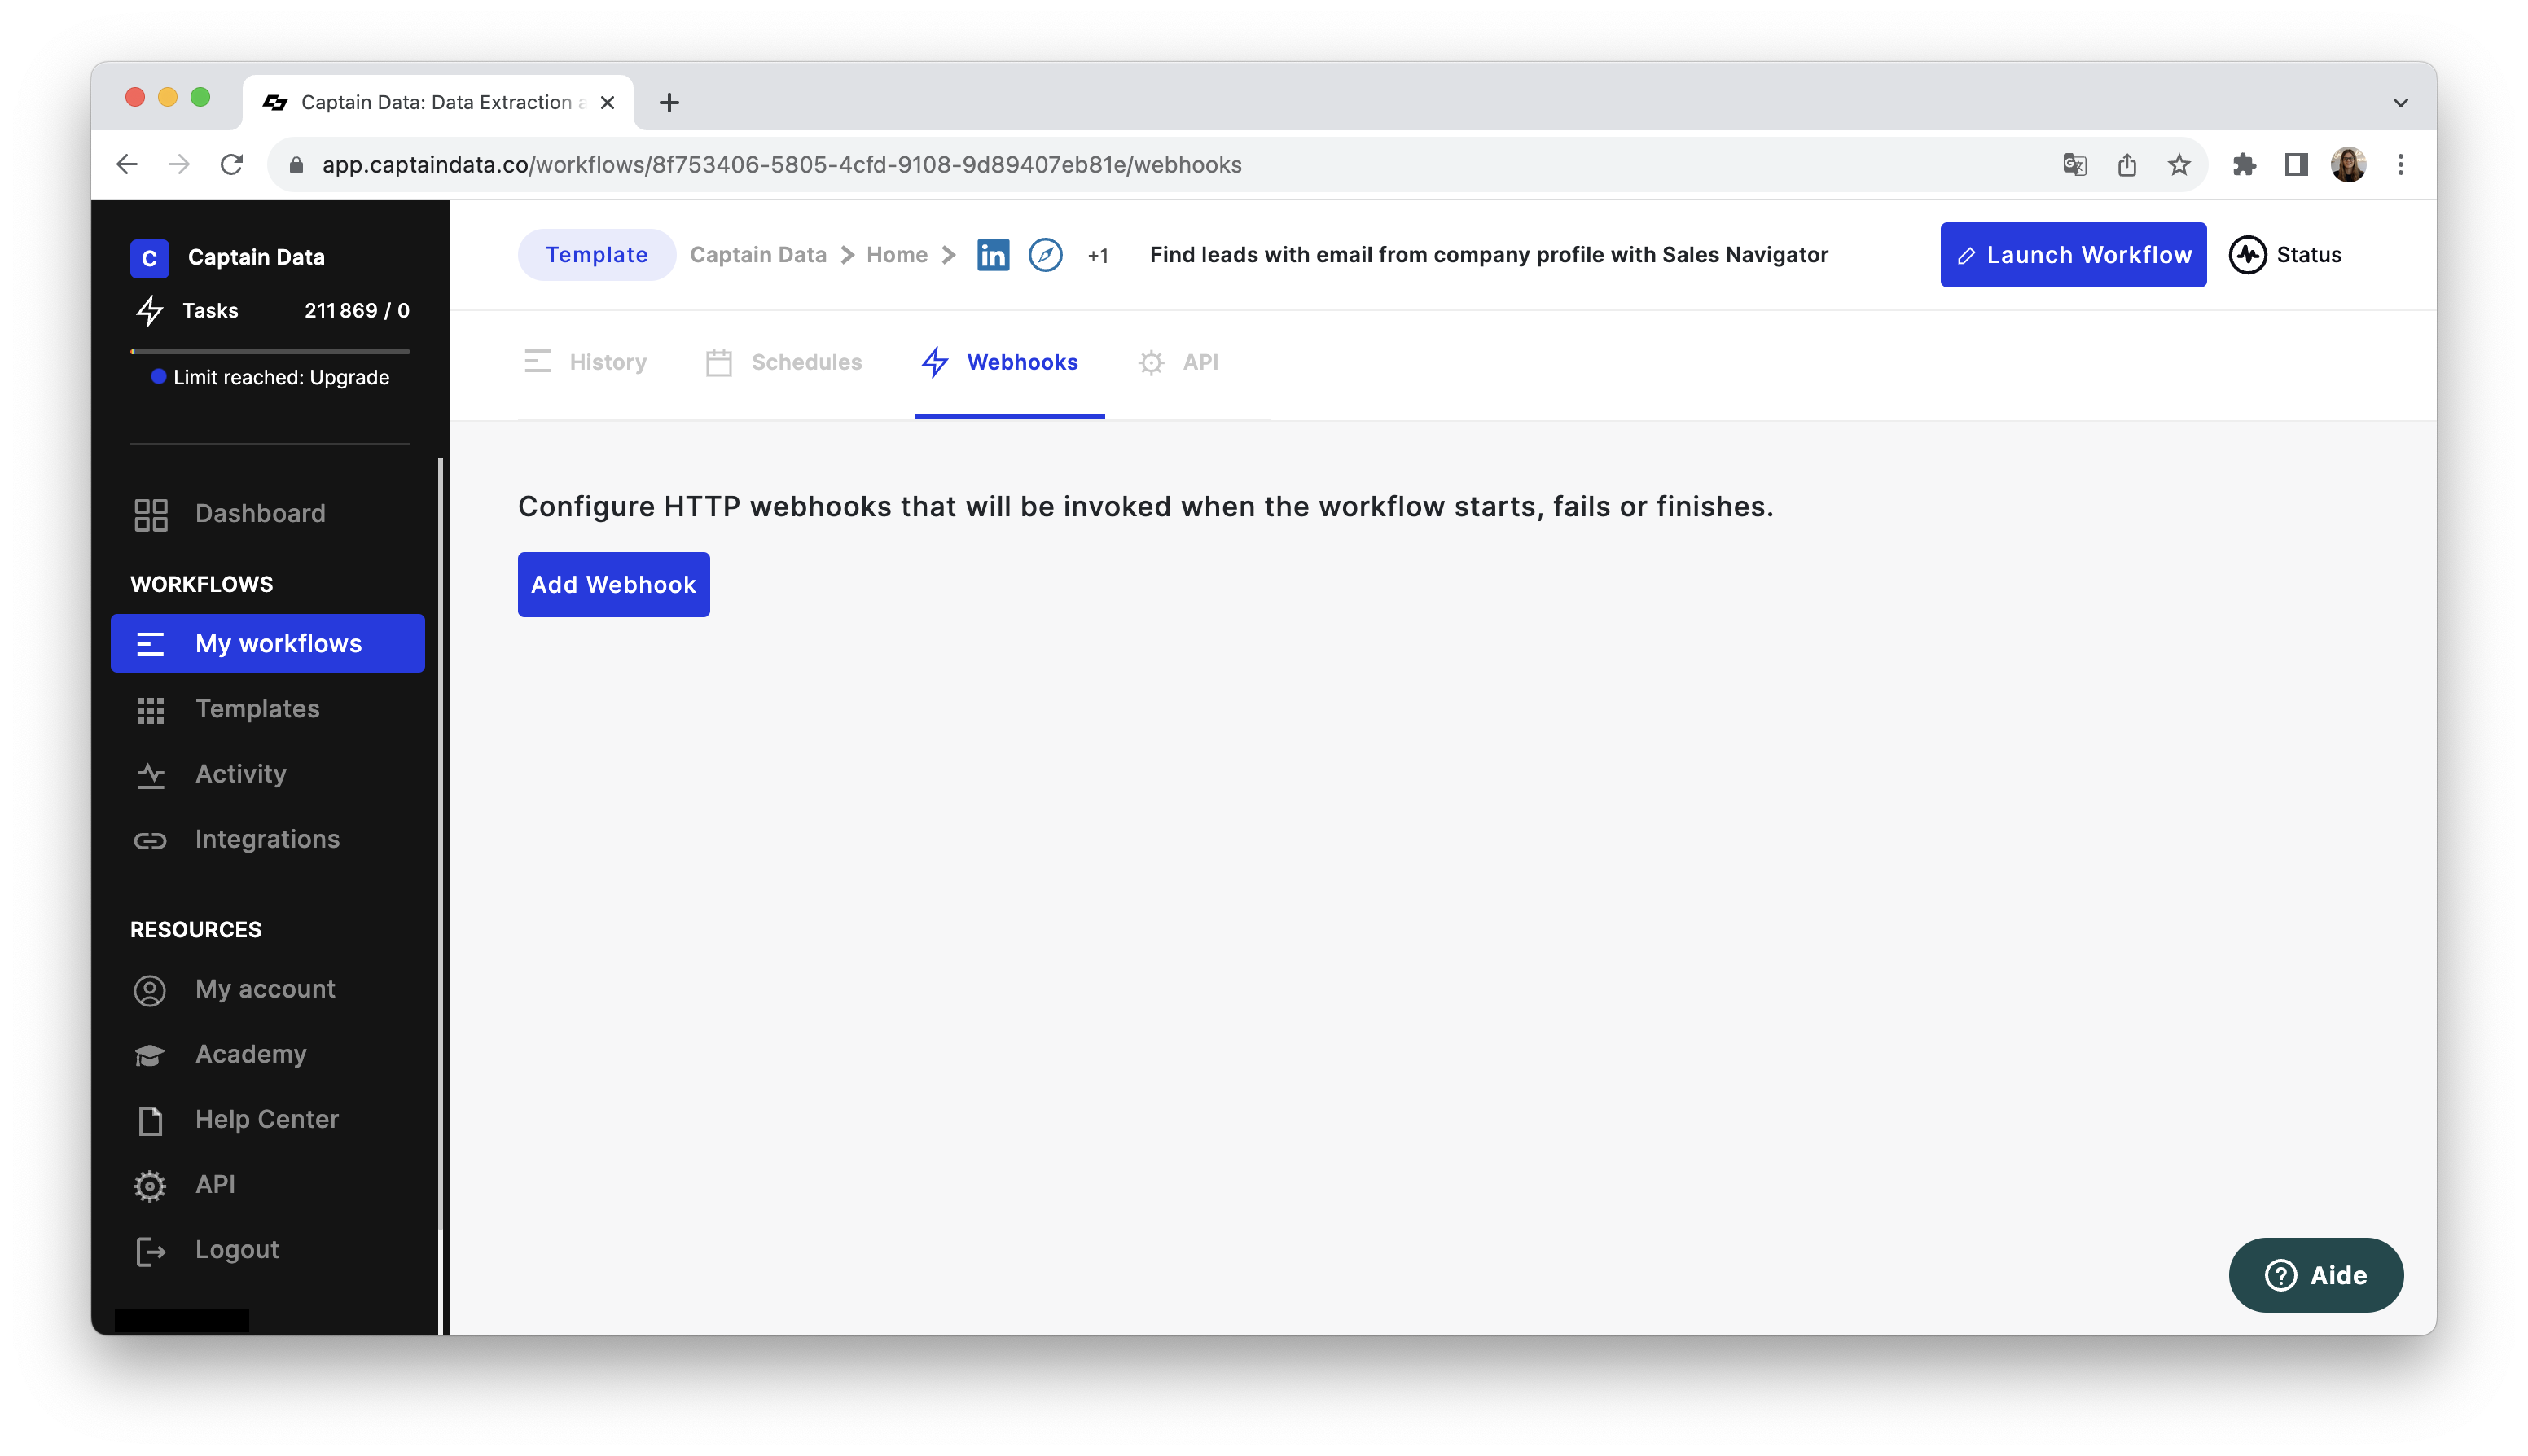Open Templates in the sidebar
Viewport: 2528px width, 1456px height.
click(267, 709)
